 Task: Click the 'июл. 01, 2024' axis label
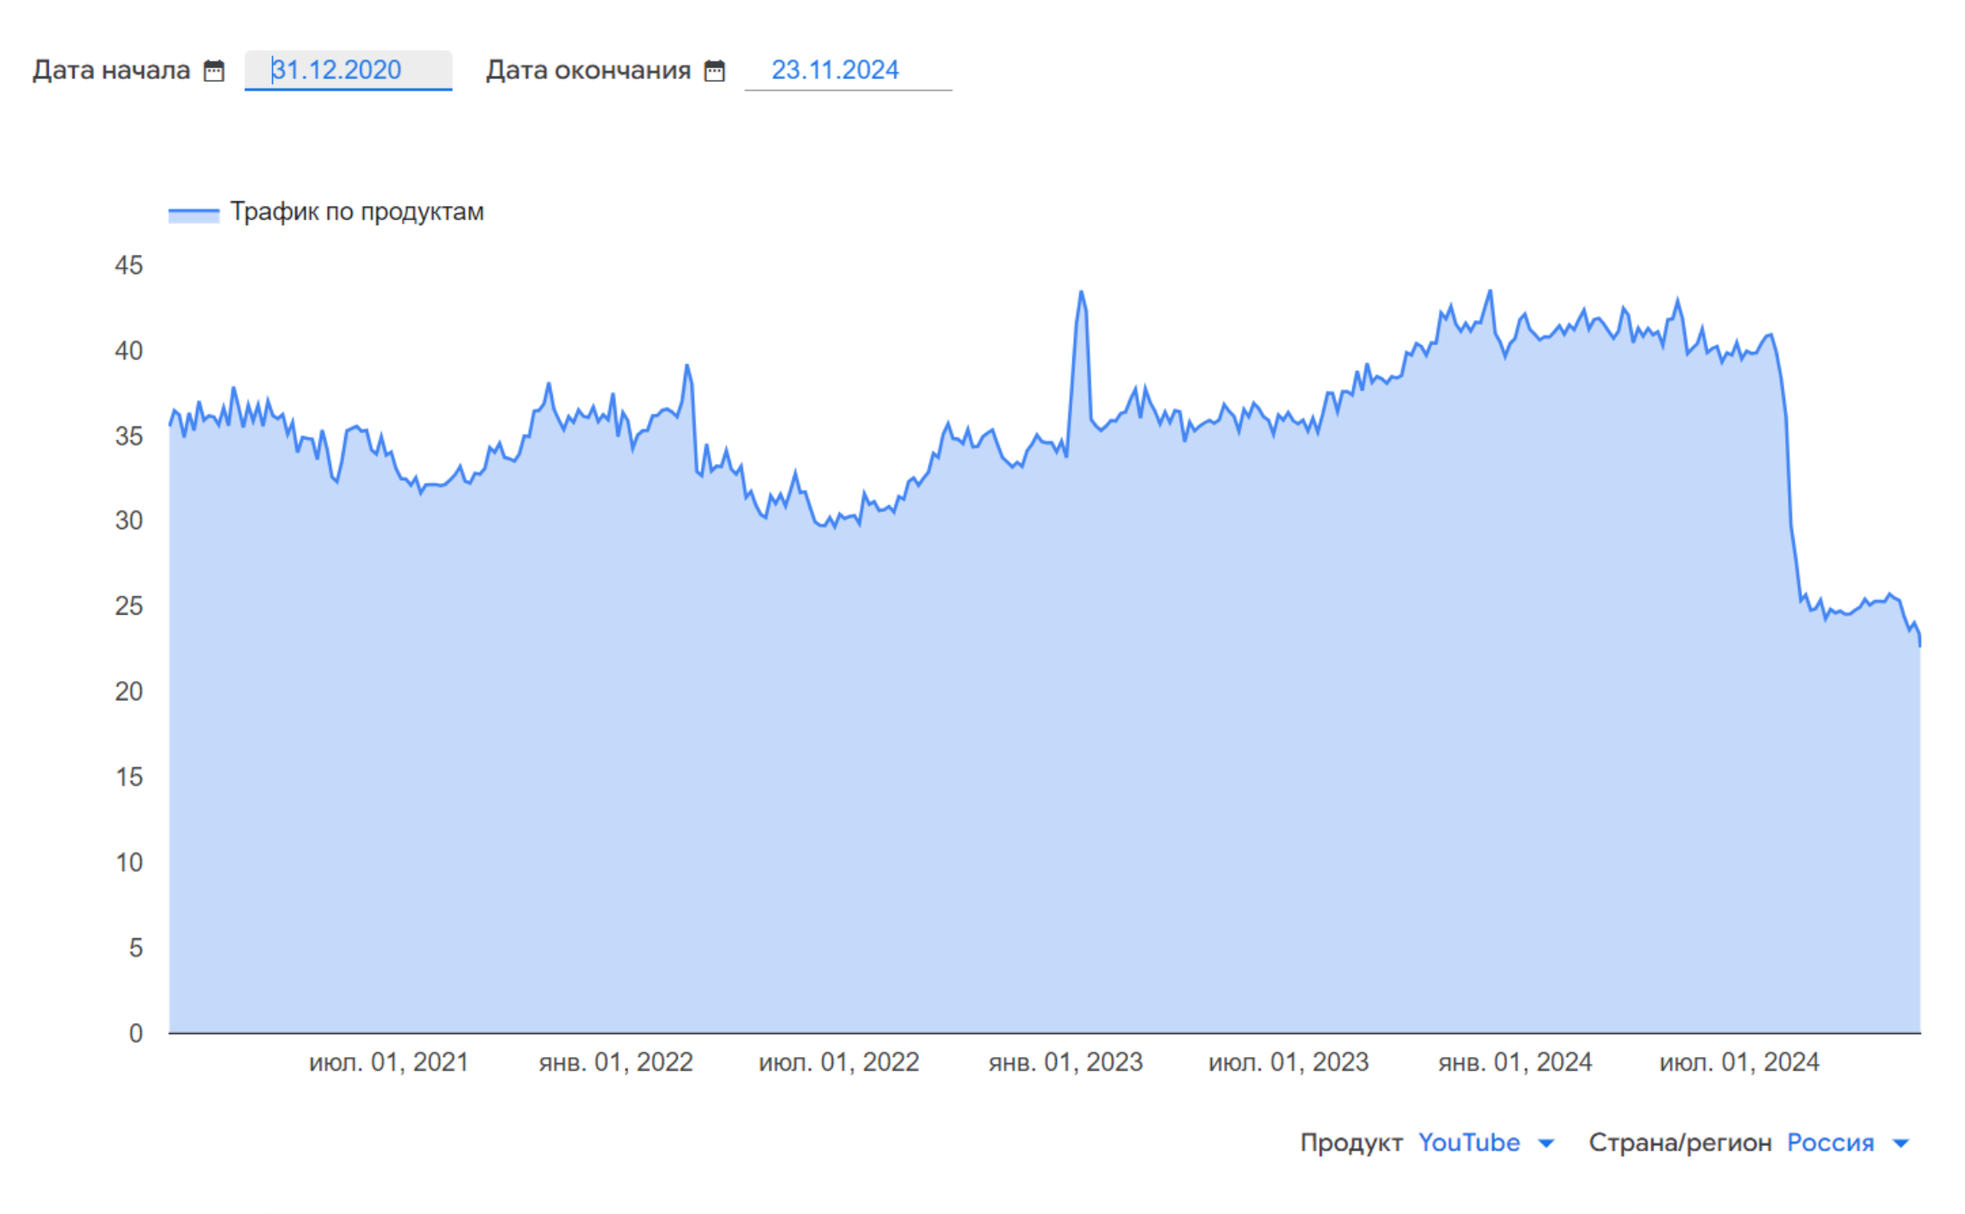(x=1739, y=1062)
